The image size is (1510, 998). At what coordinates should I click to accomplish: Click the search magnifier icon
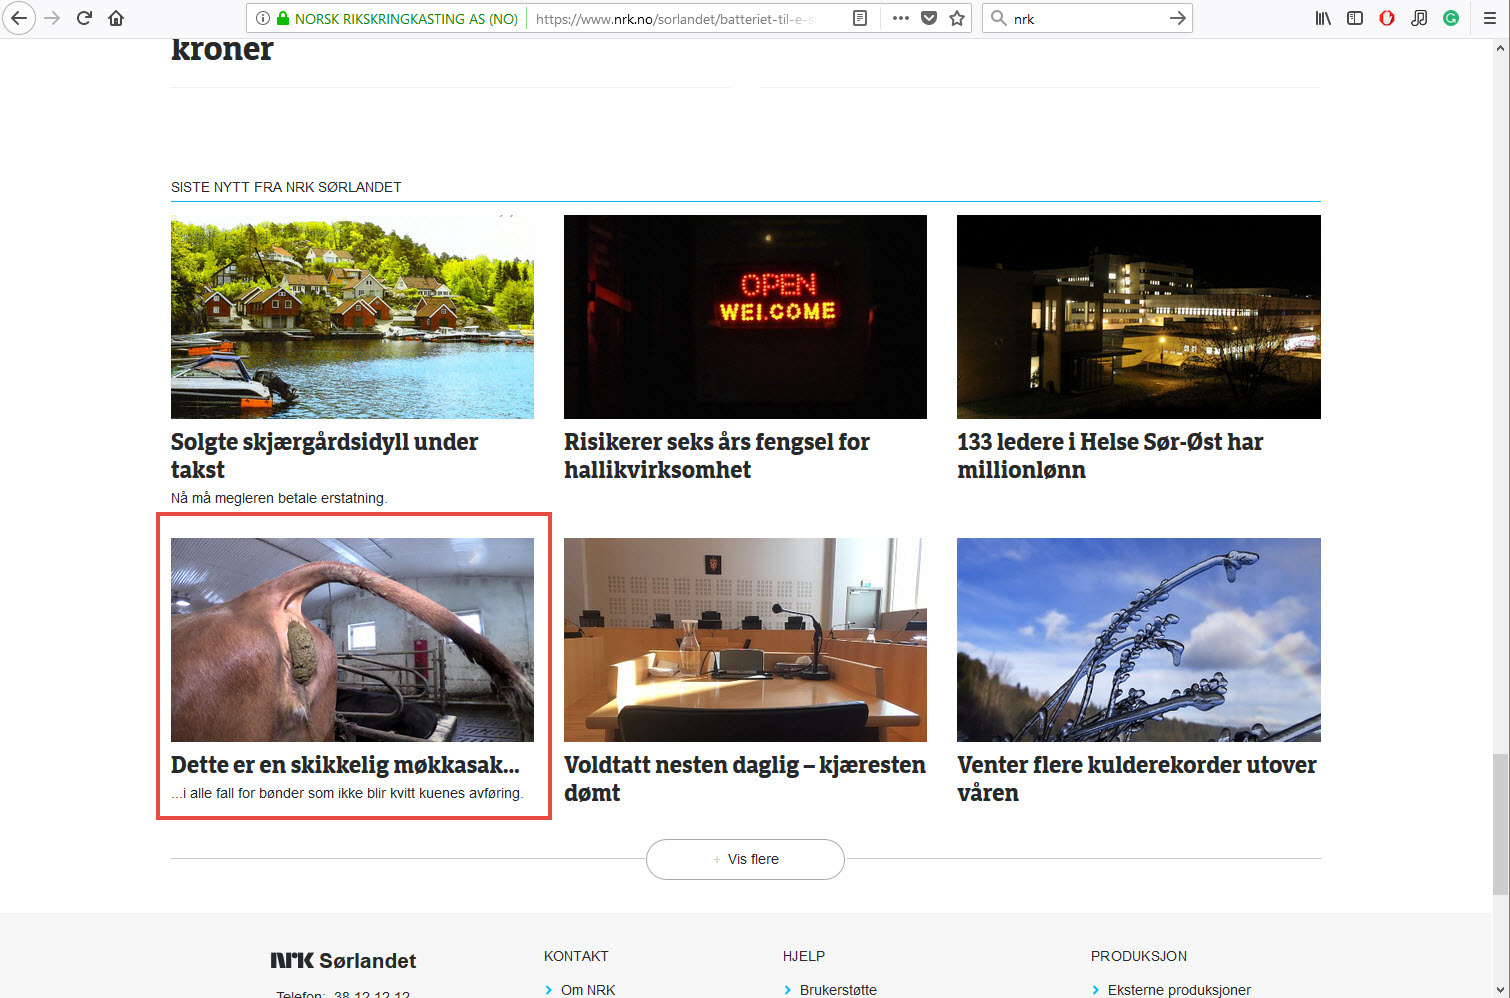point(998,18)
